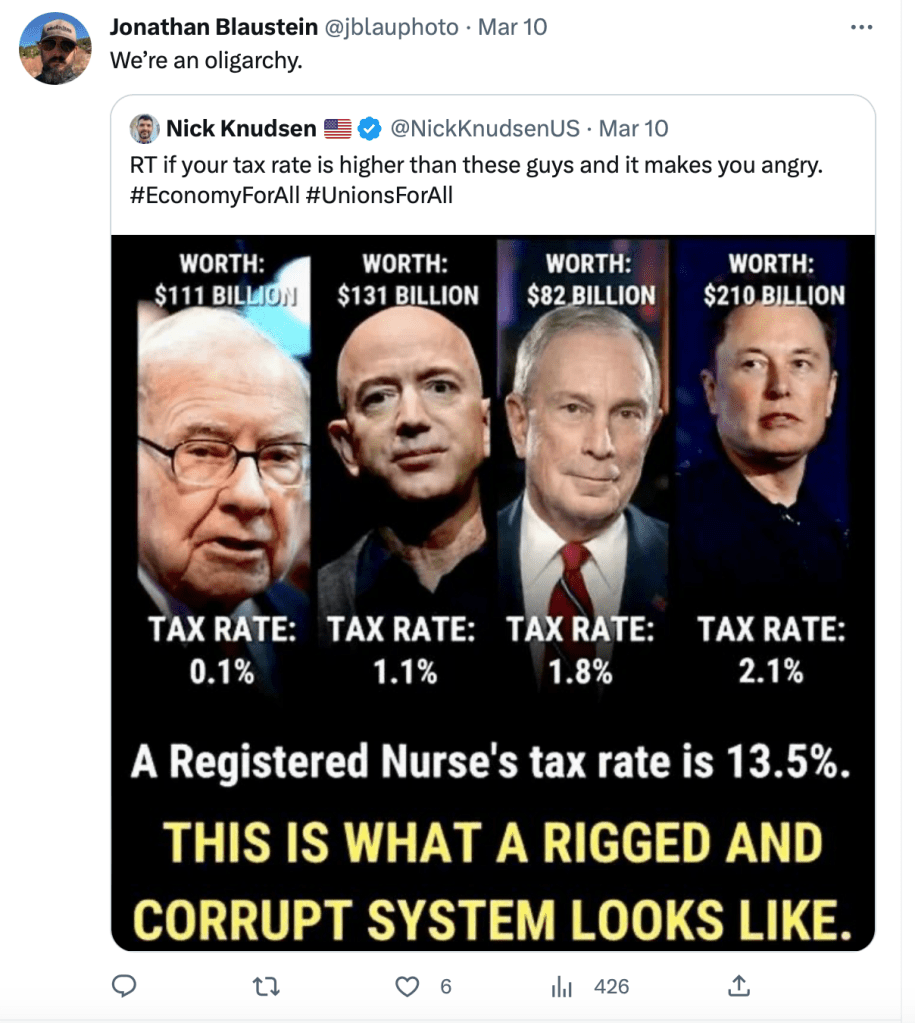Screen dimensions: 915x1023
Task: Expand the tax rate meme image
Action: [493, 592]
